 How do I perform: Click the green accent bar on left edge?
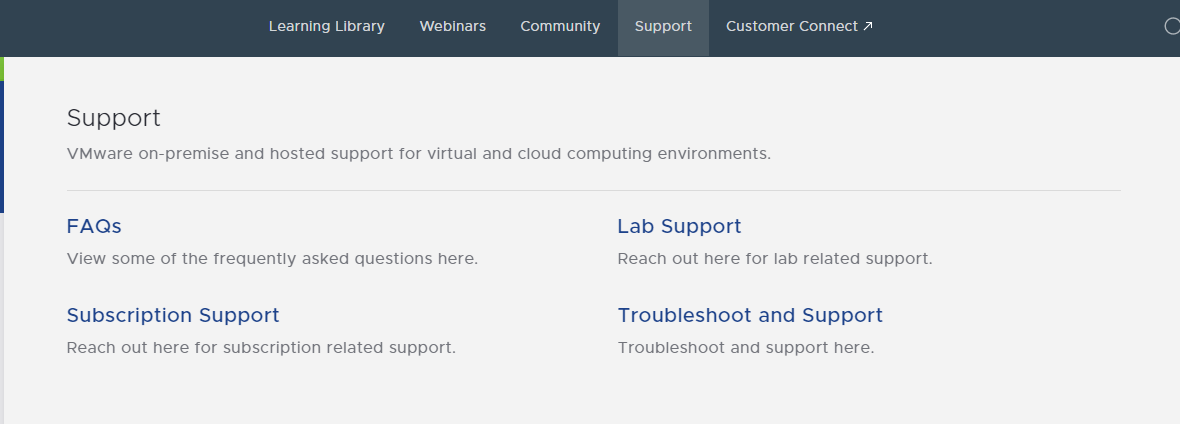(x=2, y=69)
